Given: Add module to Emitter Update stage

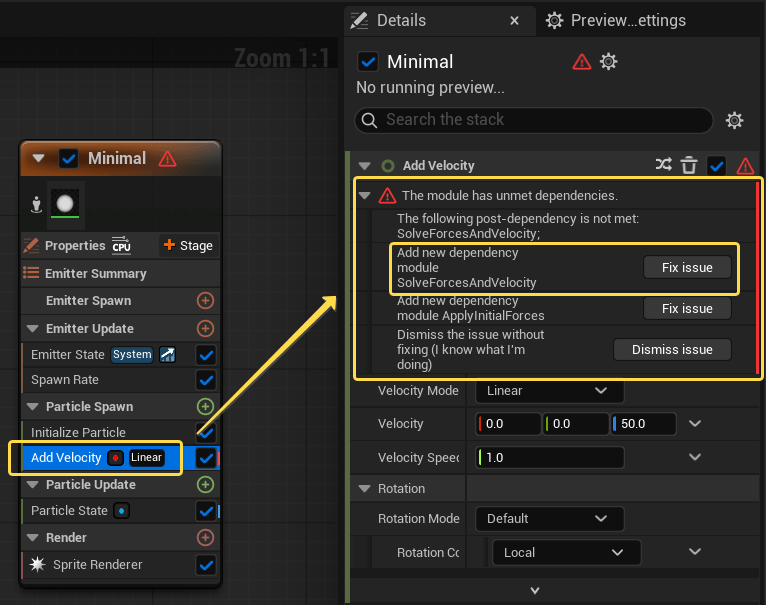Looking at the screenshot, I should point(205,328).
